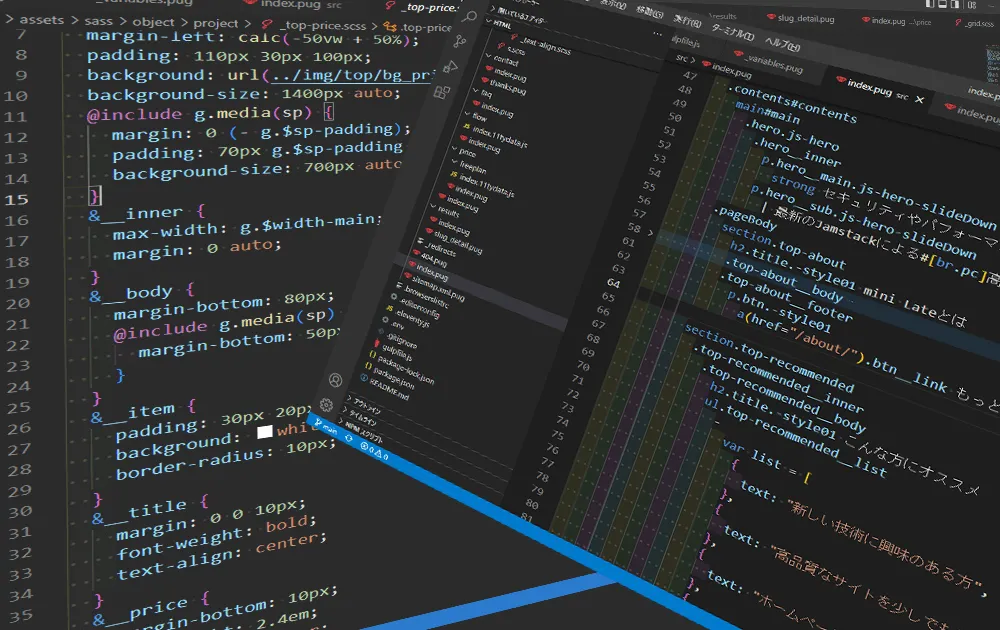1000x630 pixels.
Task: Open the Search icon in activity bar
Action: 468,14
